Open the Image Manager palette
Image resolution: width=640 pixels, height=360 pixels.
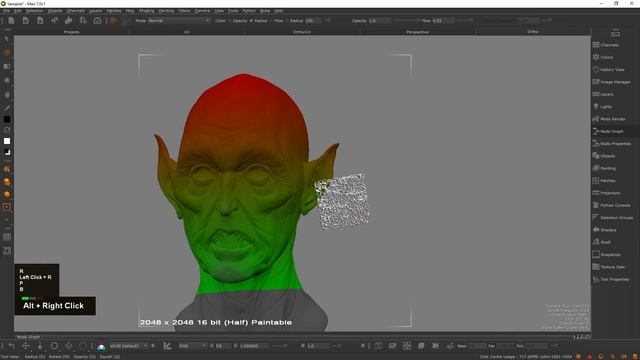[611, 82]
